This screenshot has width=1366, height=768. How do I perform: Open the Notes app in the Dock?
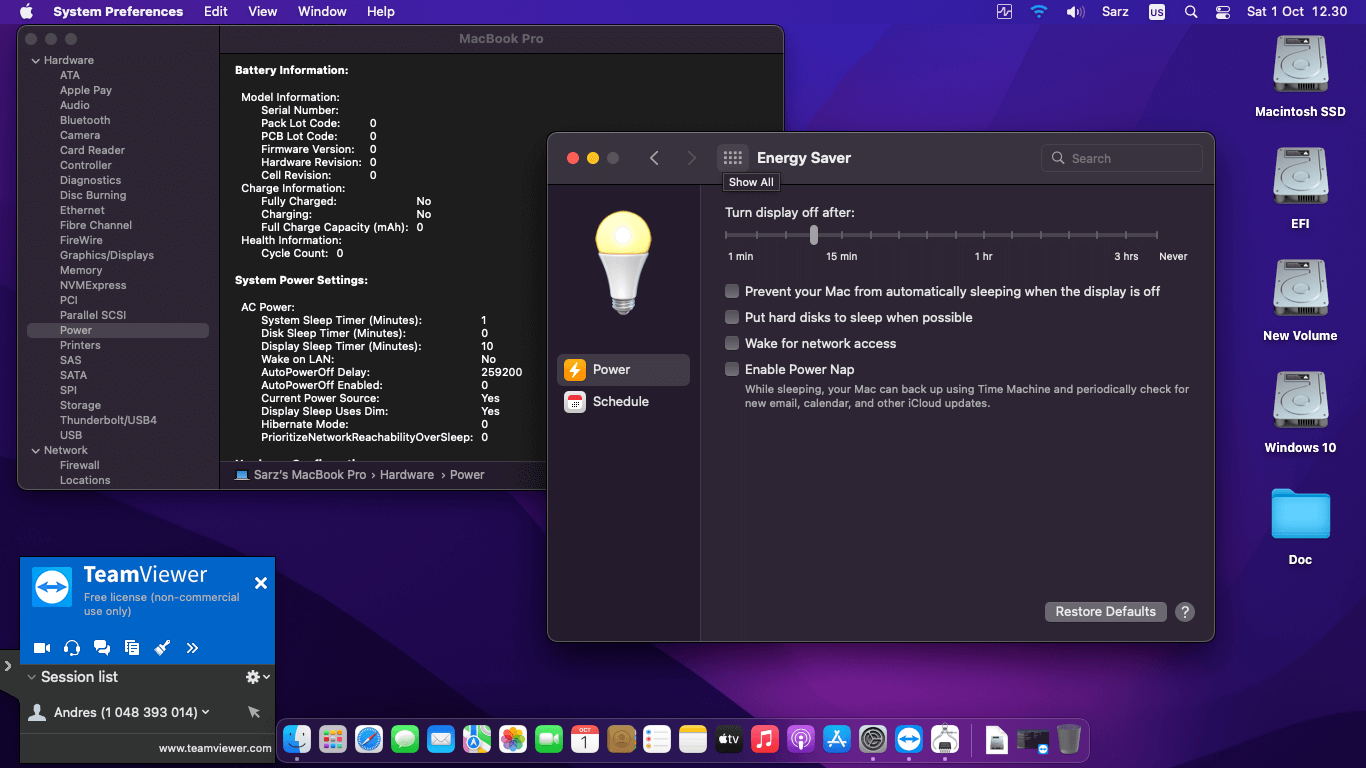tap(693, 739)
